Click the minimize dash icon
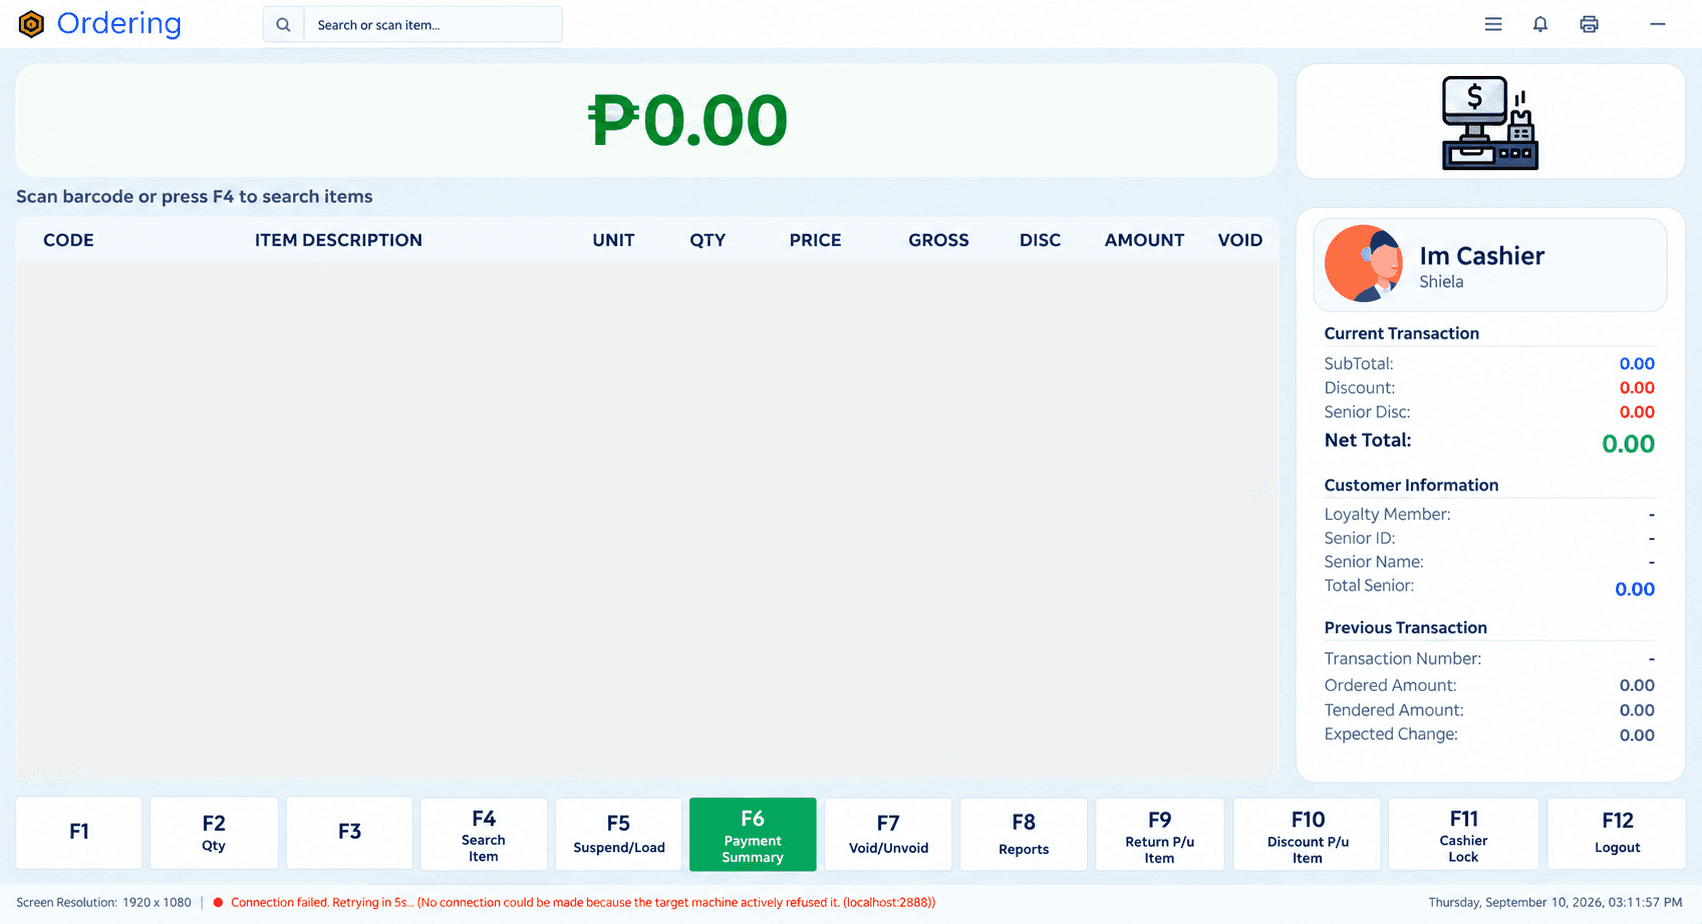 (x=1658, y=24)
